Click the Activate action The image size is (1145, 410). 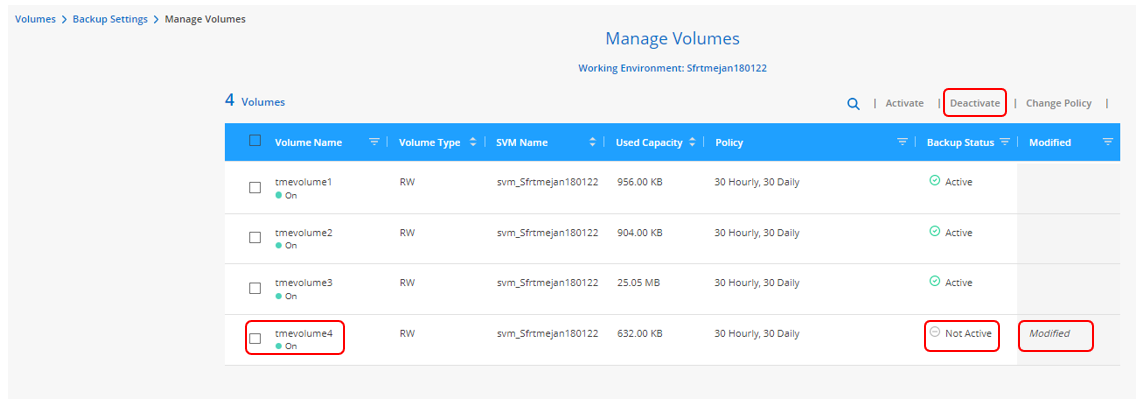tap(905, 104)
